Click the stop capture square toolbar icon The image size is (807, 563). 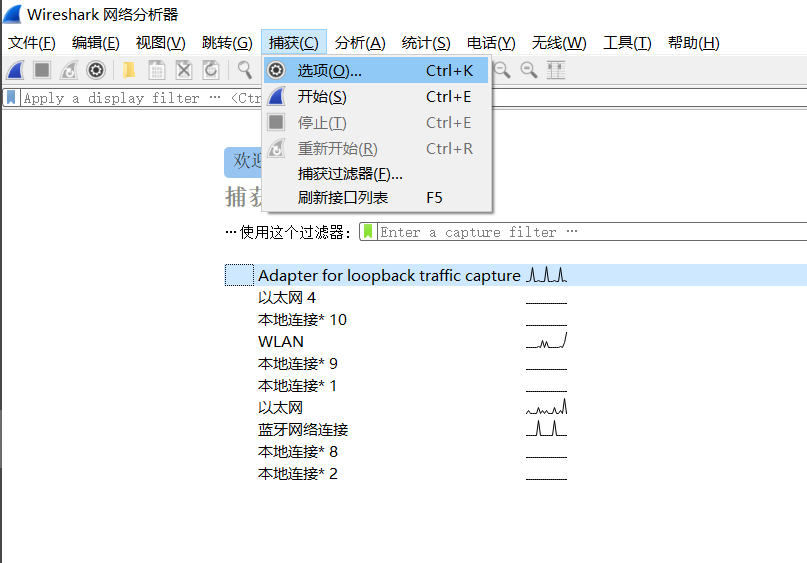[x=42, y=70]
